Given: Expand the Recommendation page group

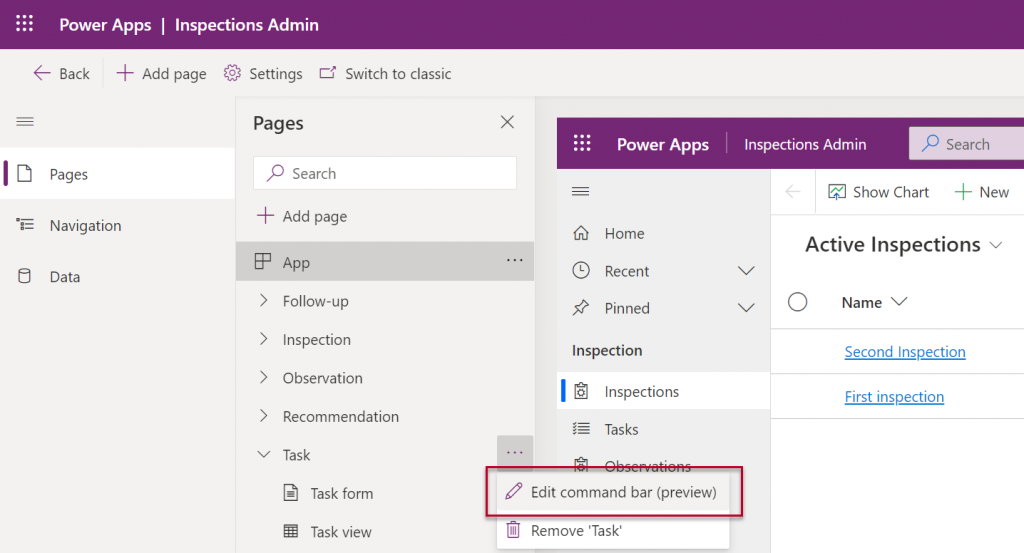Looking at the screenshot, I should [264, 416].
